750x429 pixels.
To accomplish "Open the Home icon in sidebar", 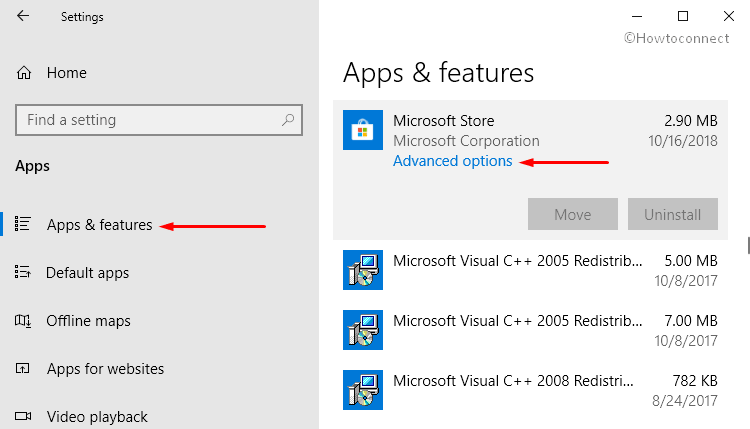I will (x=24, y=73).
